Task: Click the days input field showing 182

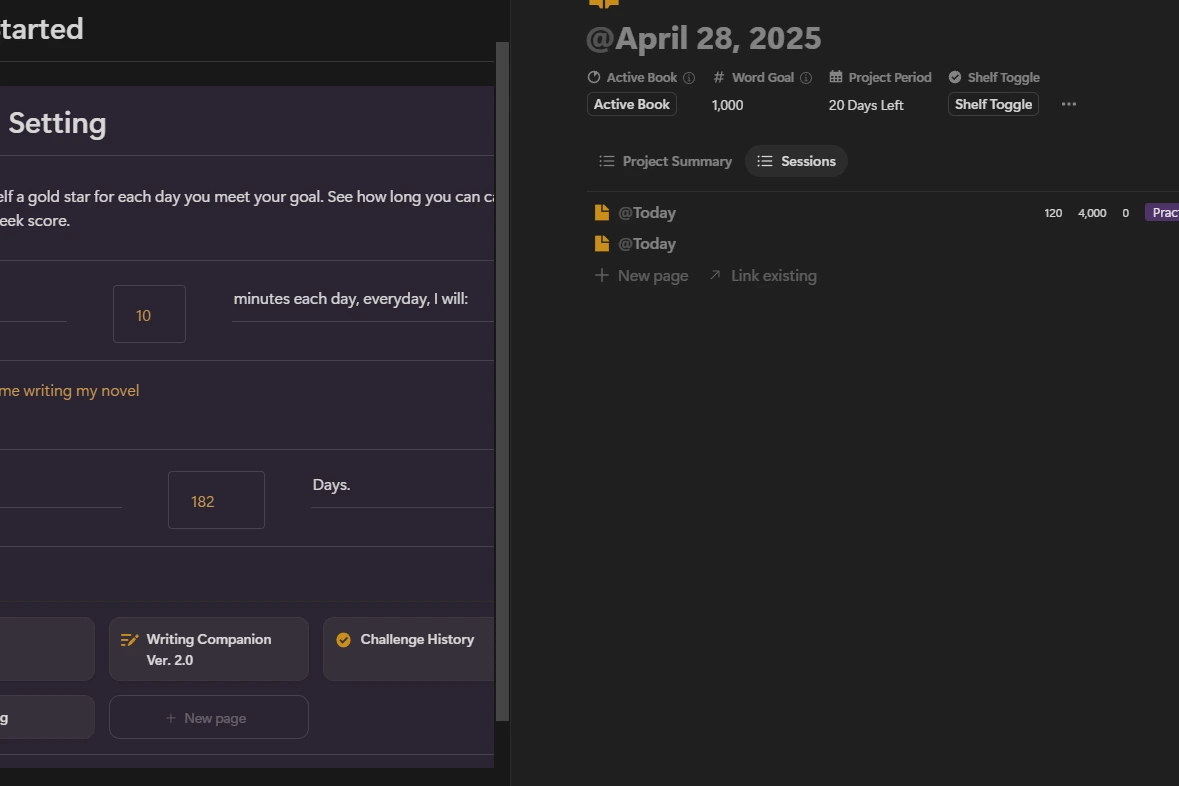Action: (x=216, y=500)
